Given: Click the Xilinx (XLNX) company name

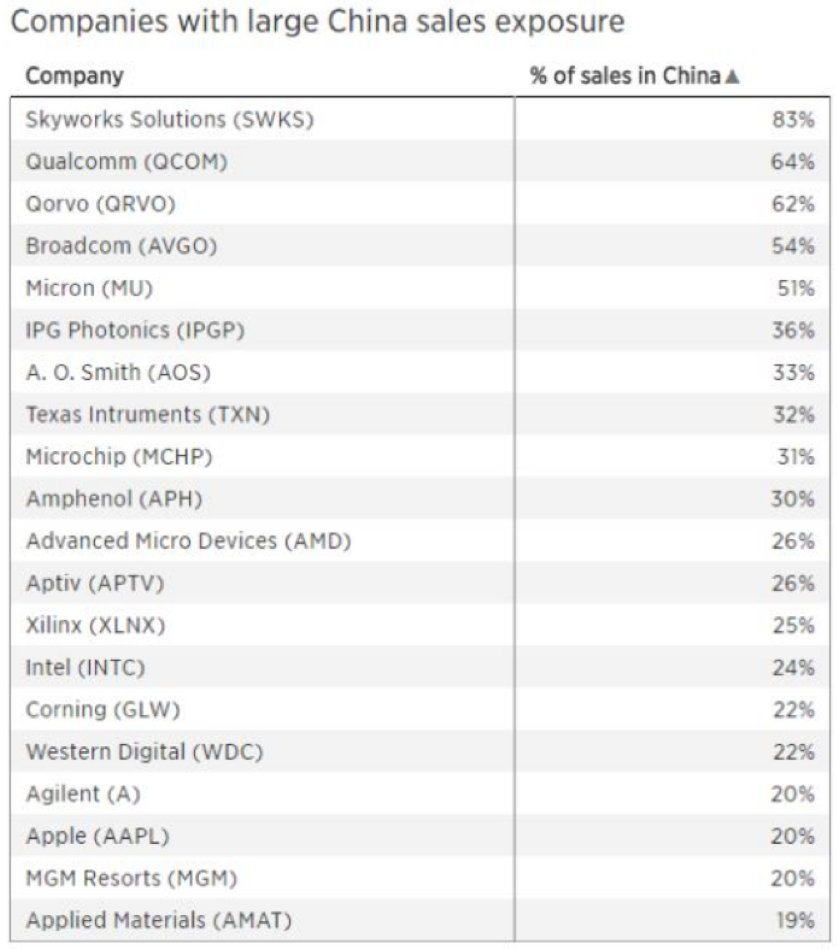Looking at the screenshot, I should 96,625.
